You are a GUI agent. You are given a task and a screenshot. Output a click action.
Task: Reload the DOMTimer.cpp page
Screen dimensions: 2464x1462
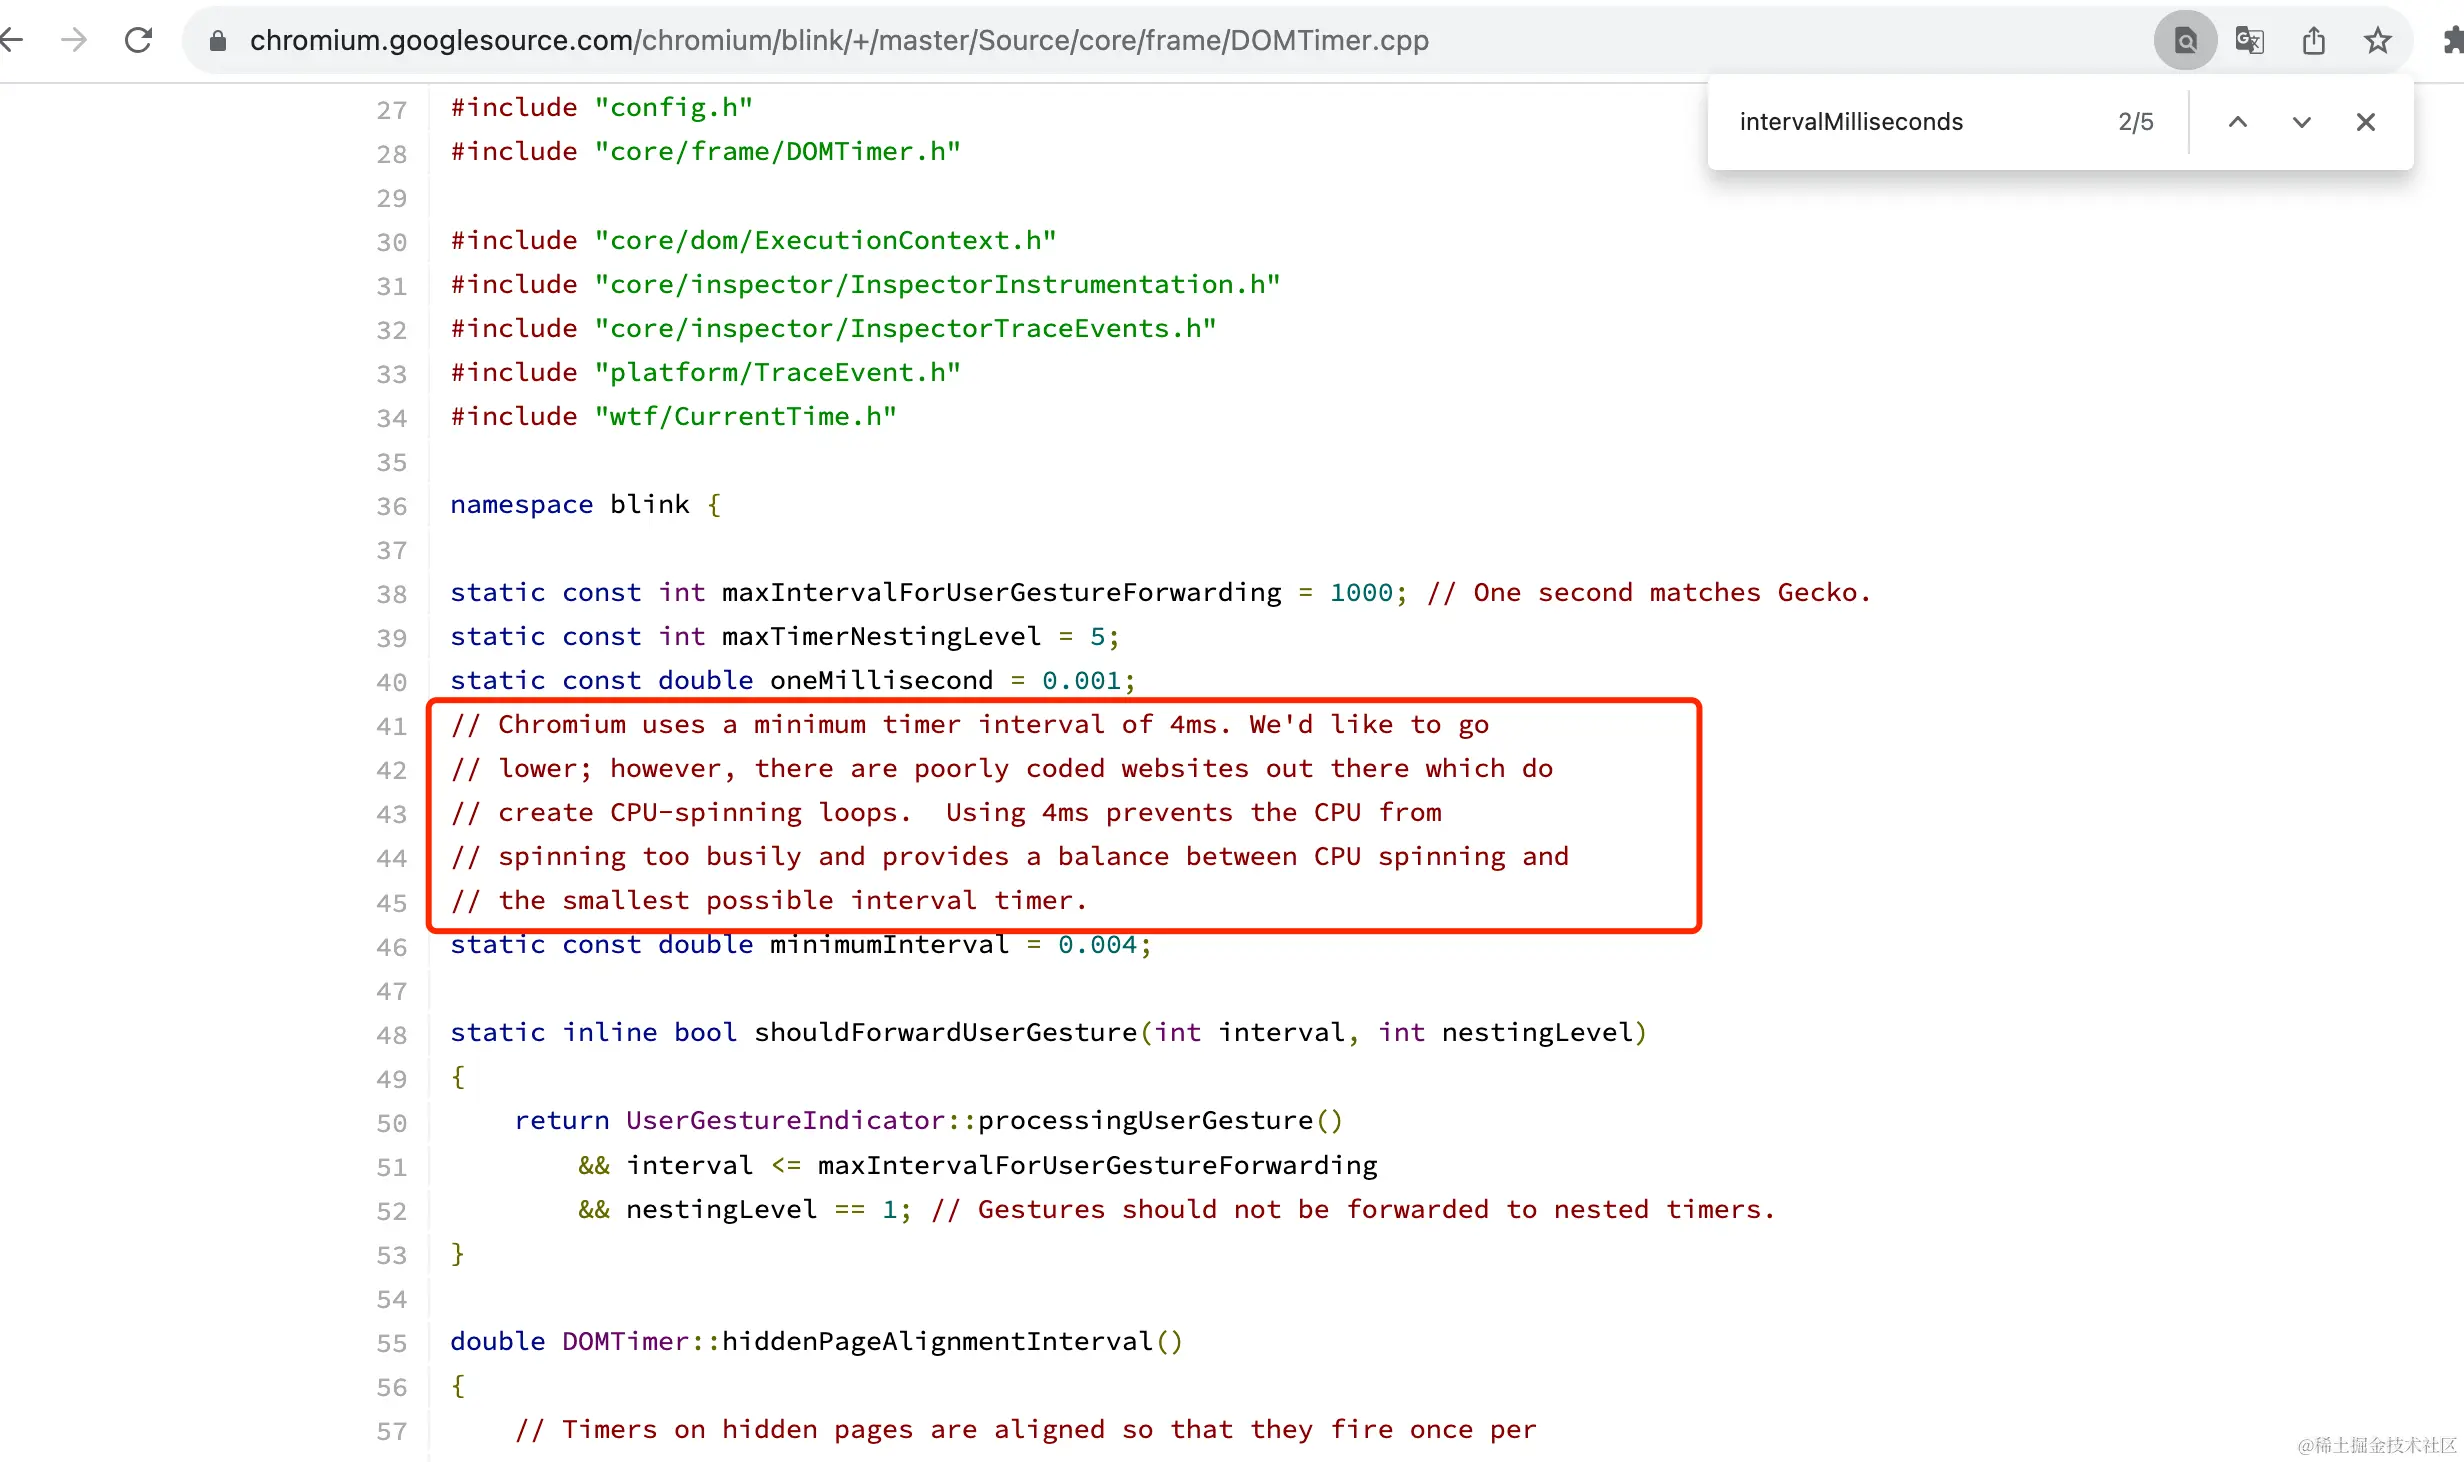pos(138,40)
